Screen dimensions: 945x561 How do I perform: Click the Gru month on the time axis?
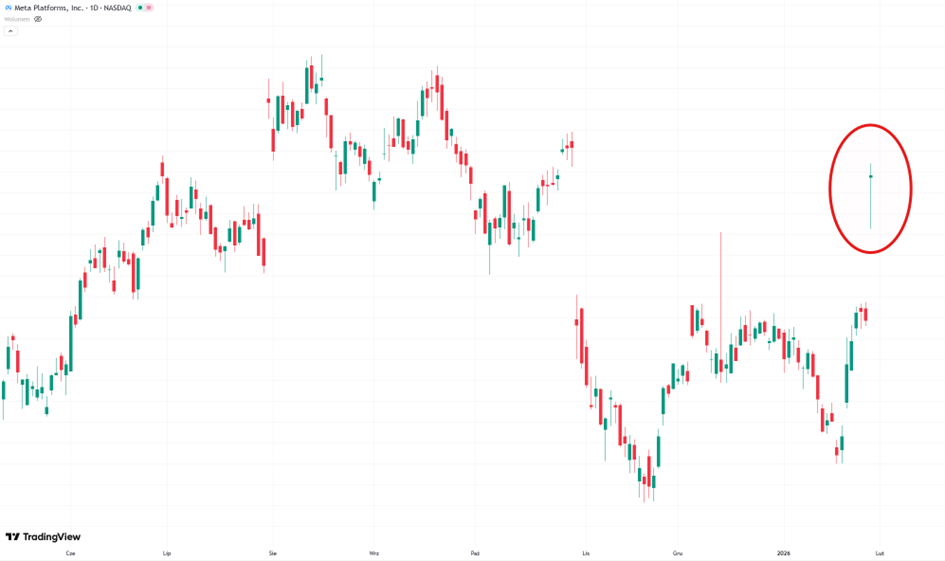point(677,552)
